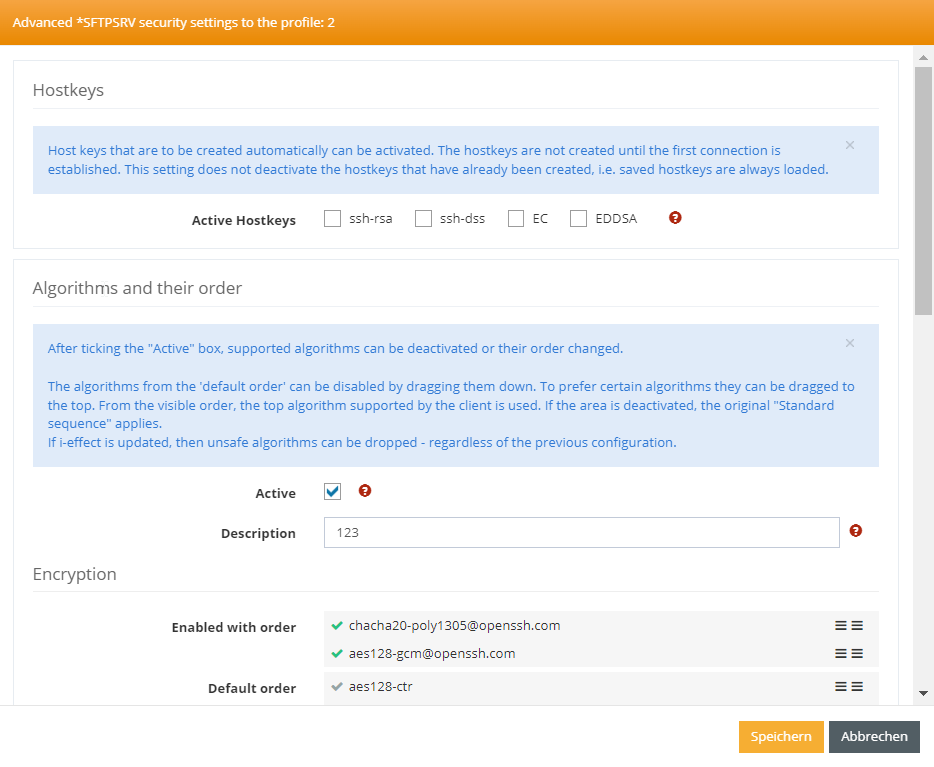Viewport: 934px width, 767px height.
Task: Click help icon next to Active Hostkeys
Action: pyautogui.click(x=675, y=218)
